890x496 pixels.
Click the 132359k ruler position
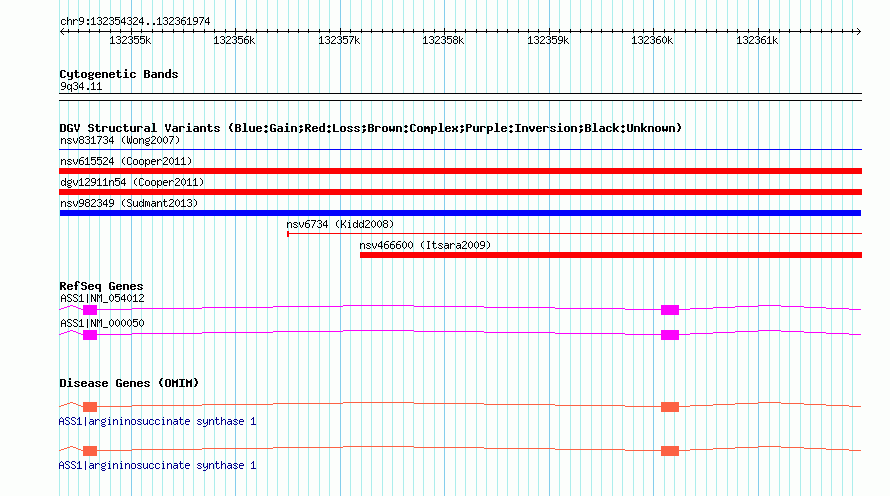click(x=548, y=41)
